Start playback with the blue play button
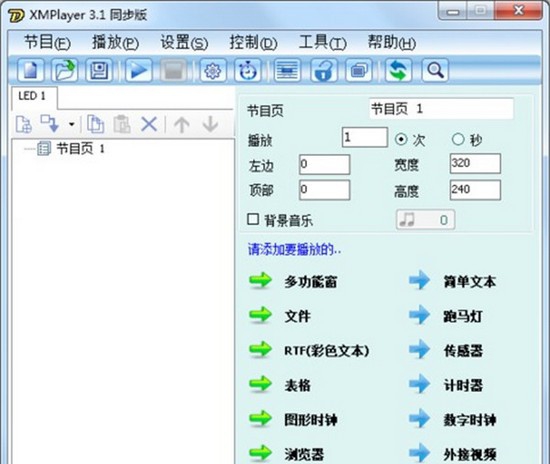 139,70
